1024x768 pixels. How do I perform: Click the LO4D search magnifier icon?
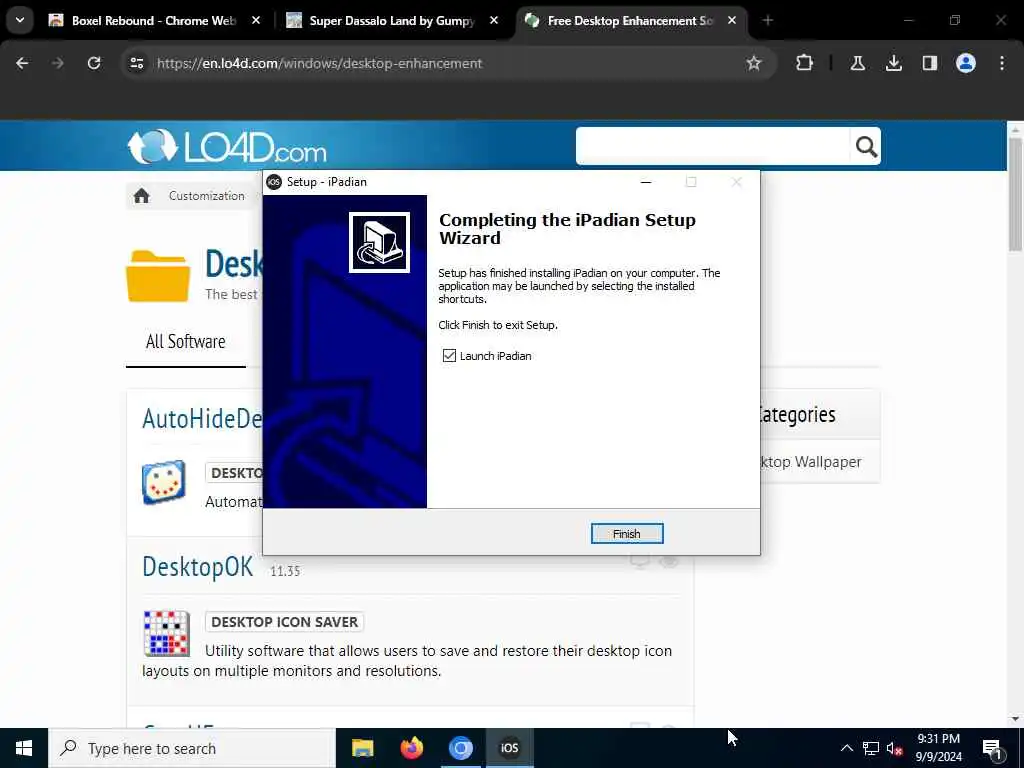(865, 146)
